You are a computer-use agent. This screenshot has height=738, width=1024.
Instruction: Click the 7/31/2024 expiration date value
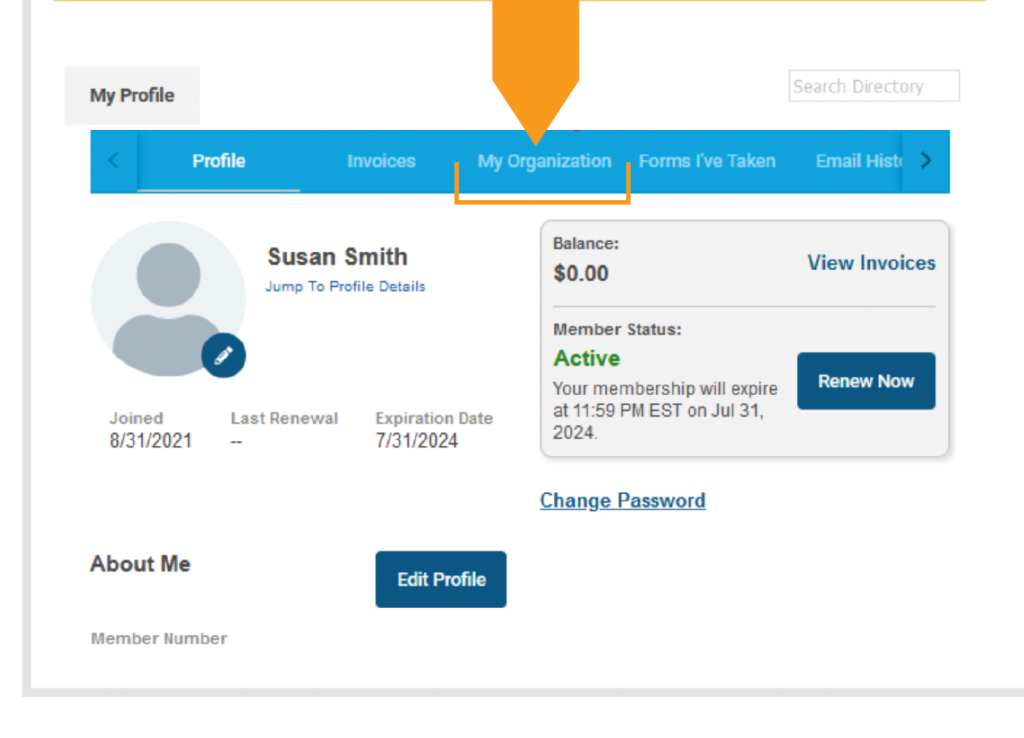coord(416,441)
